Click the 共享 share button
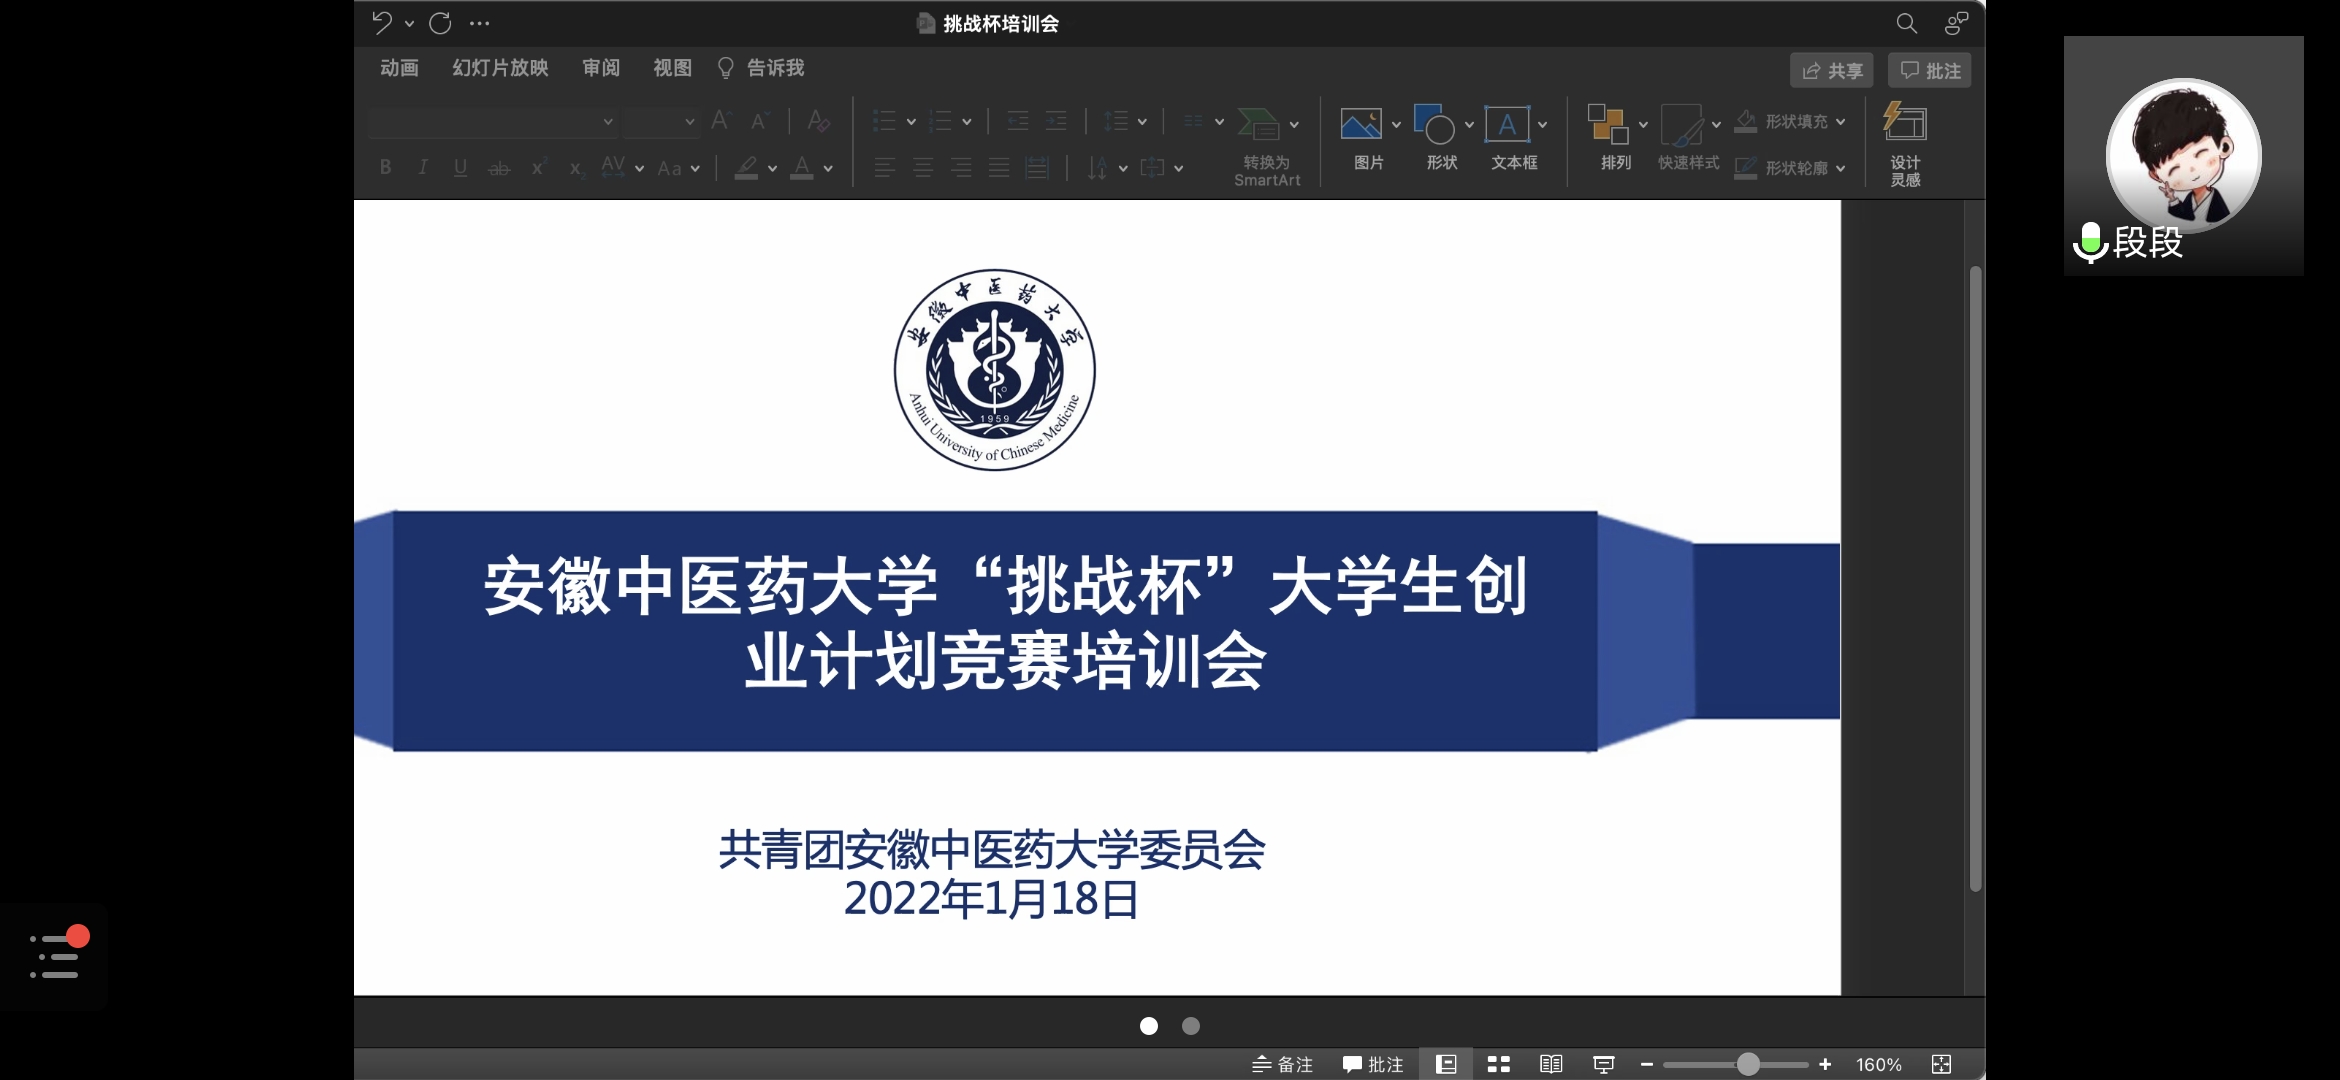Image resolution: width=2340 pixels, height=1080 pixels. pyautogui.click(x=1832, y=71)
